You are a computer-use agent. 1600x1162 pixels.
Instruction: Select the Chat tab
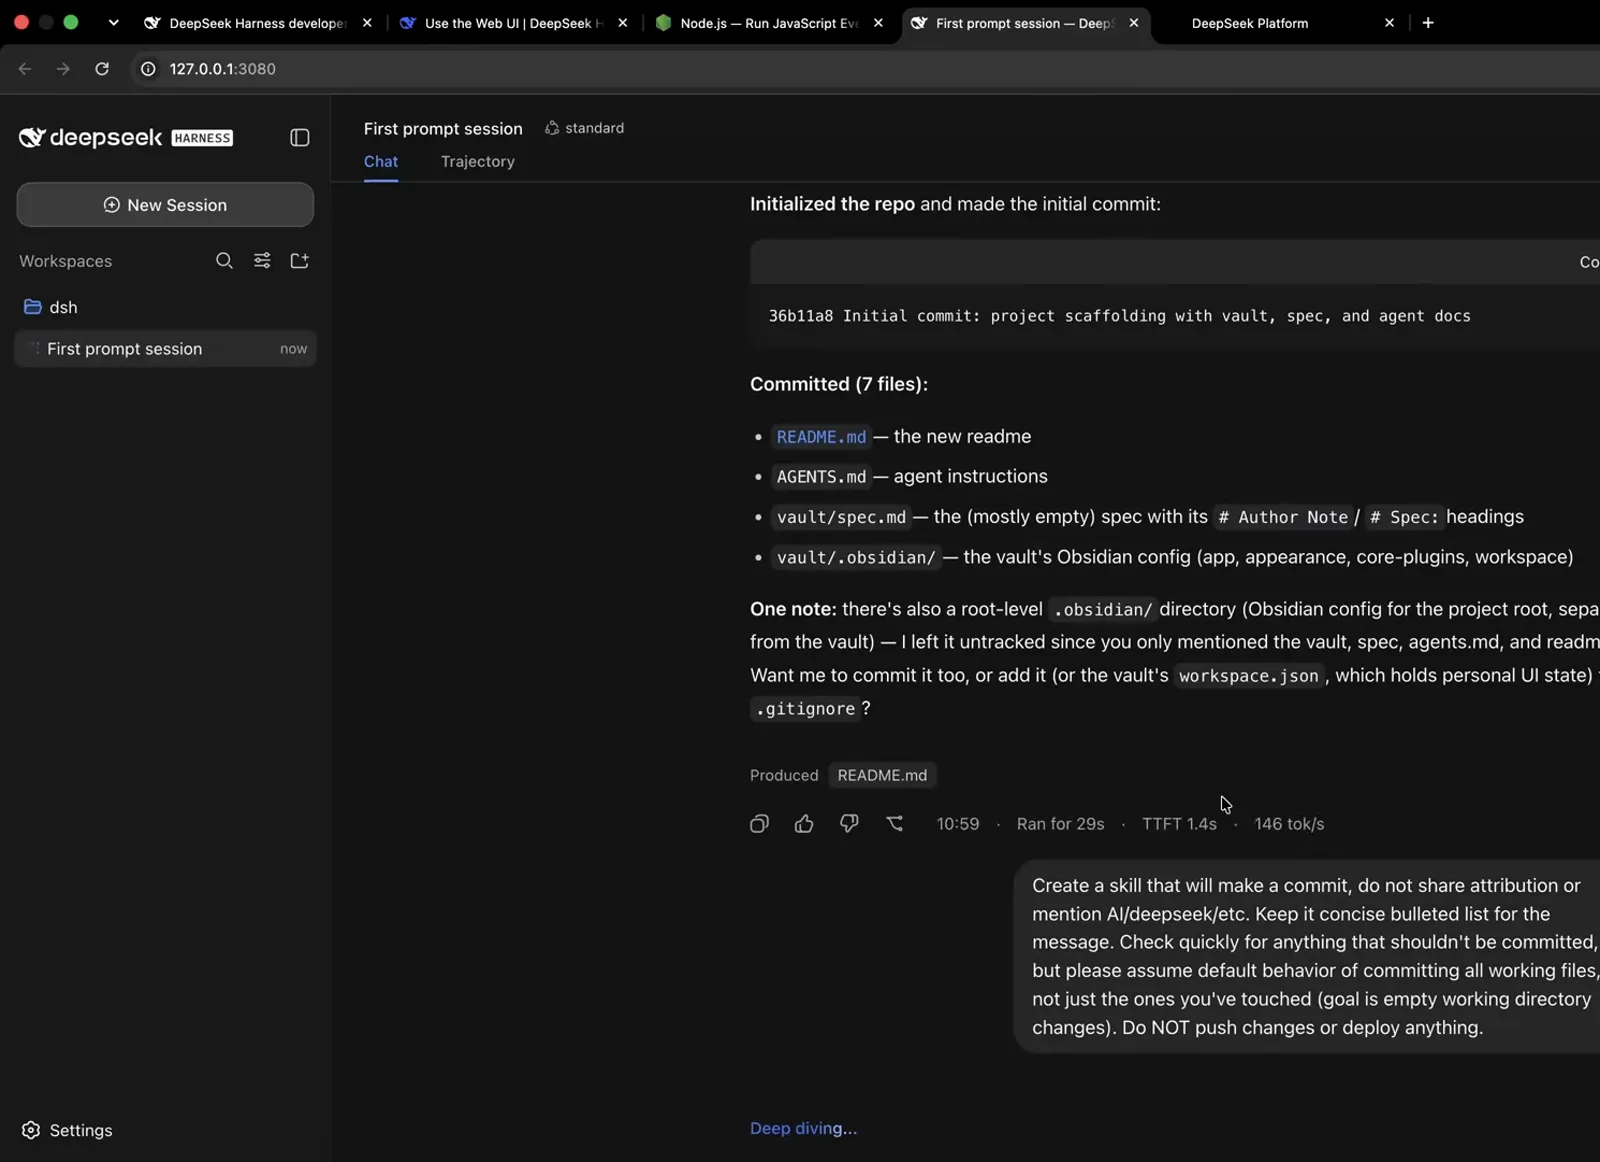pyautogui.click(x=381, y=162)
